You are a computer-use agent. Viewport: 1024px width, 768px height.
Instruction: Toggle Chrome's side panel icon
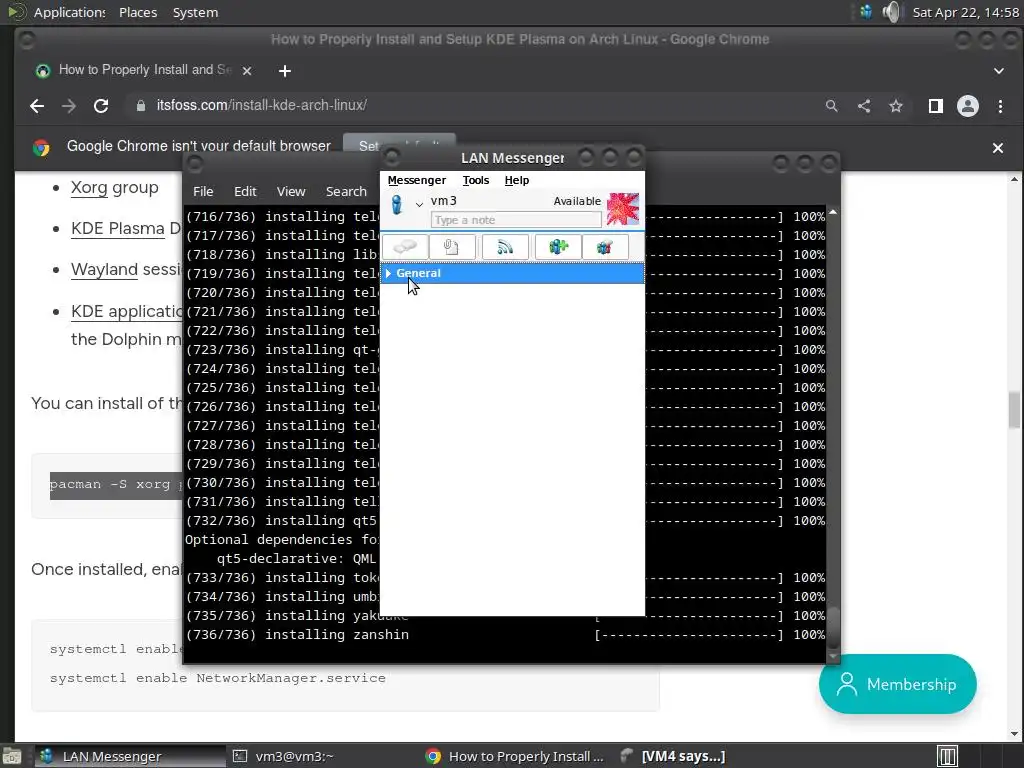pos(936,106)
